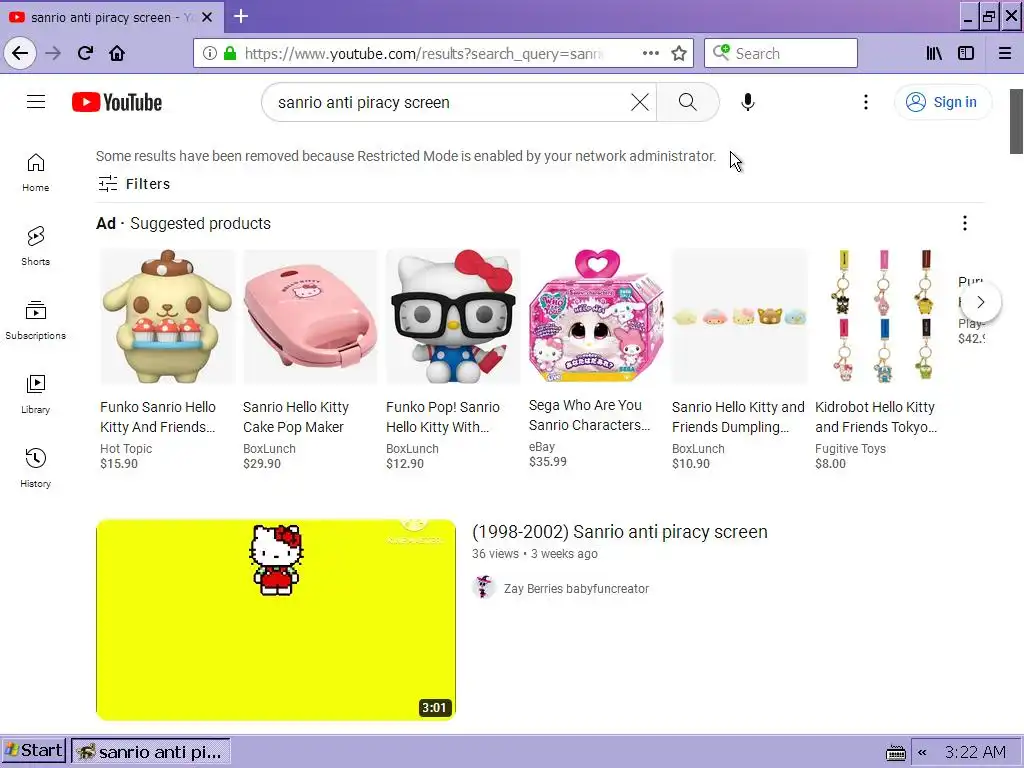The height and width of the screenshot is (768, 1024).
Task: Click the green padlock security icon
Action: coord(229,53)
